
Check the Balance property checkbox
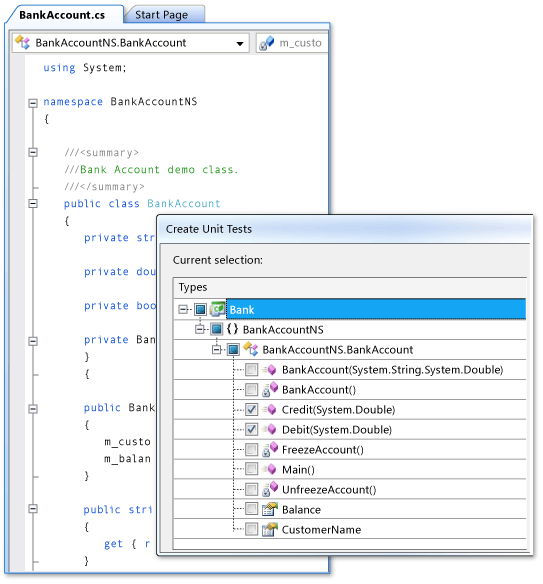251,509
